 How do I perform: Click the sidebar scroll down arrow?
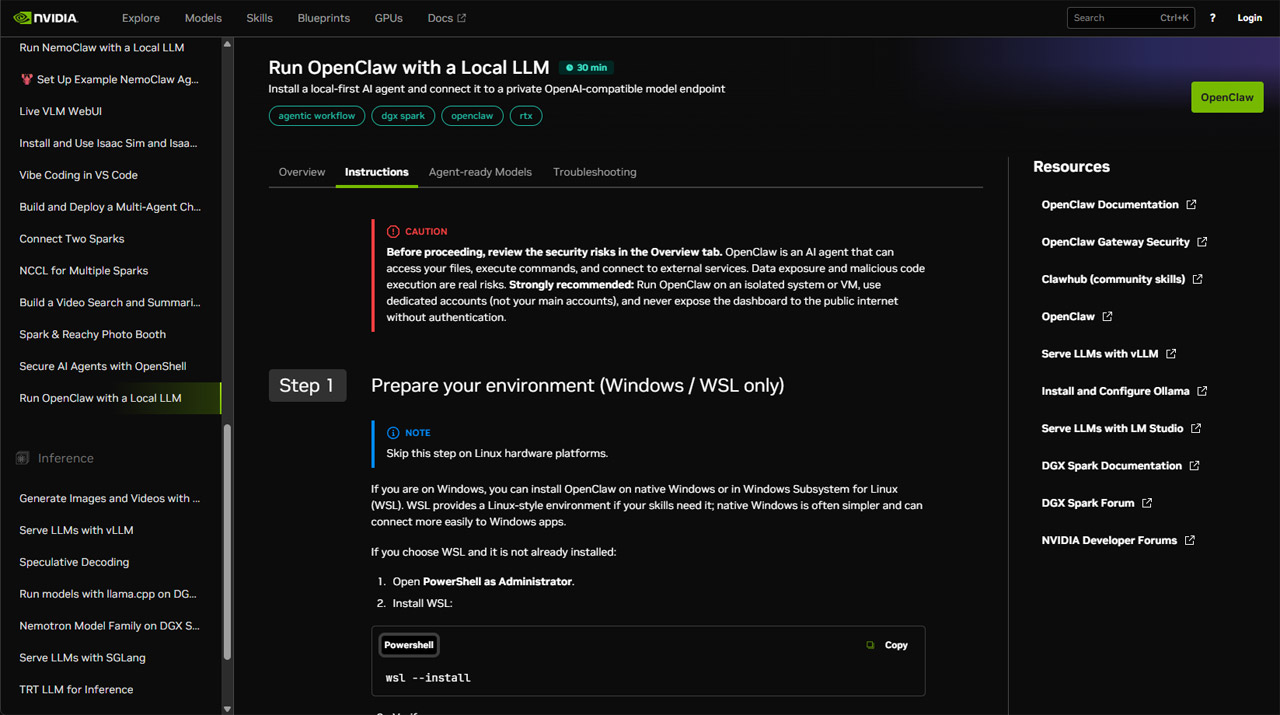click(x=227, y=708)
